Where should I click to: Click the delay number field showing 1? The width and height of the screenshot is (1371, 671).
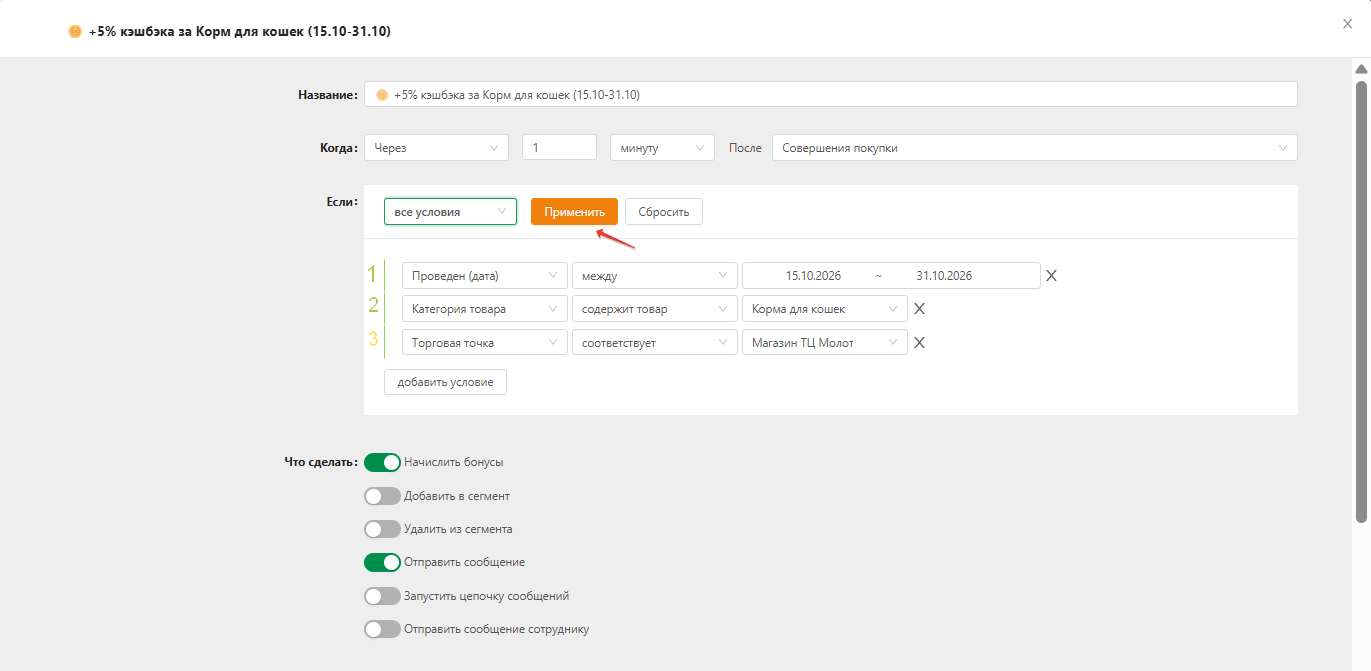[559, 148]
